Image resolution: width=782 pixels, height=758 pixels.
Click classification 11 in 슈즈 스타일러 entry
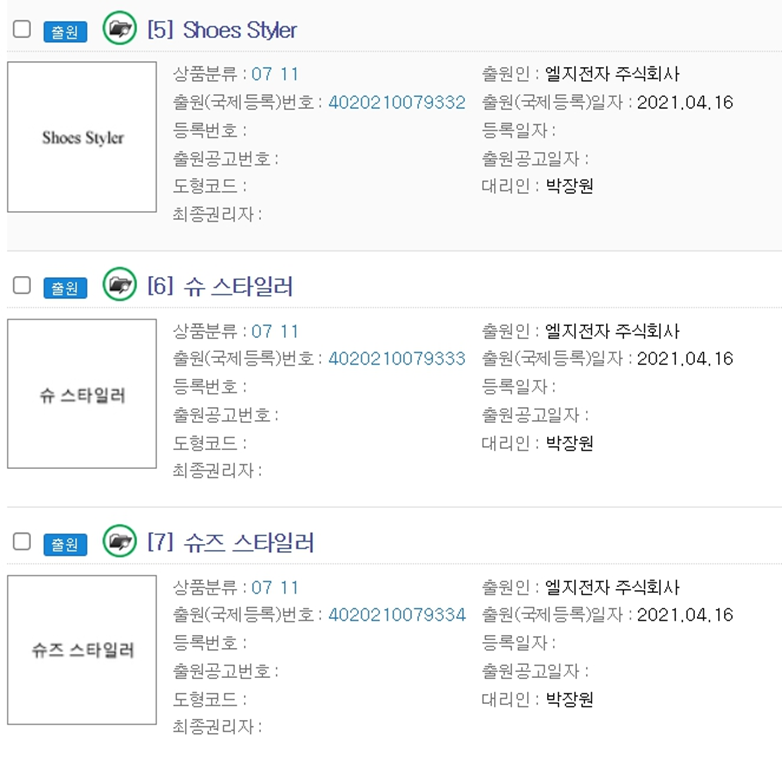(x=289, y=587)
